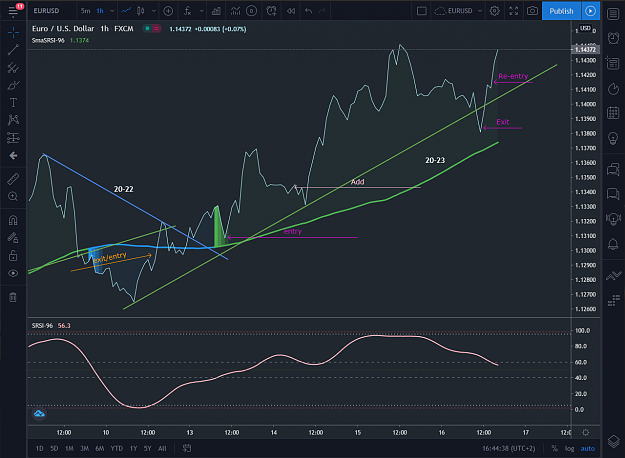625x458 pixels.
Task: Start bar replay mode
Action: tap(291, 11)
